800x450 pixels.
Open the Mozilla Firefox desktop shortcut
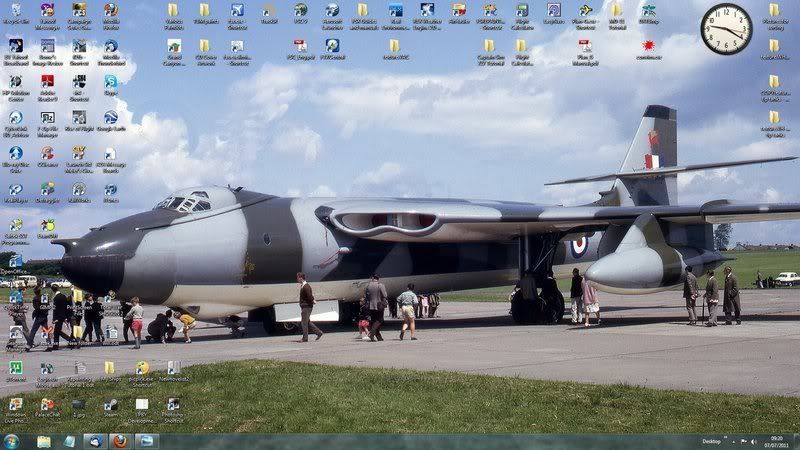point(111,15)
